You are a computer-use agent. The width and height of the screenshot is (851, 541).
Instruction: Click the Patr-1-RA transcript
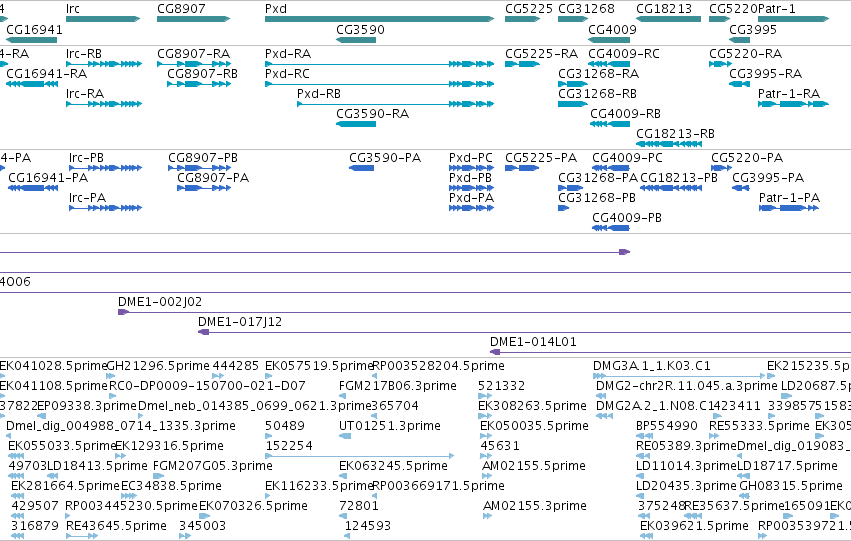793,104
